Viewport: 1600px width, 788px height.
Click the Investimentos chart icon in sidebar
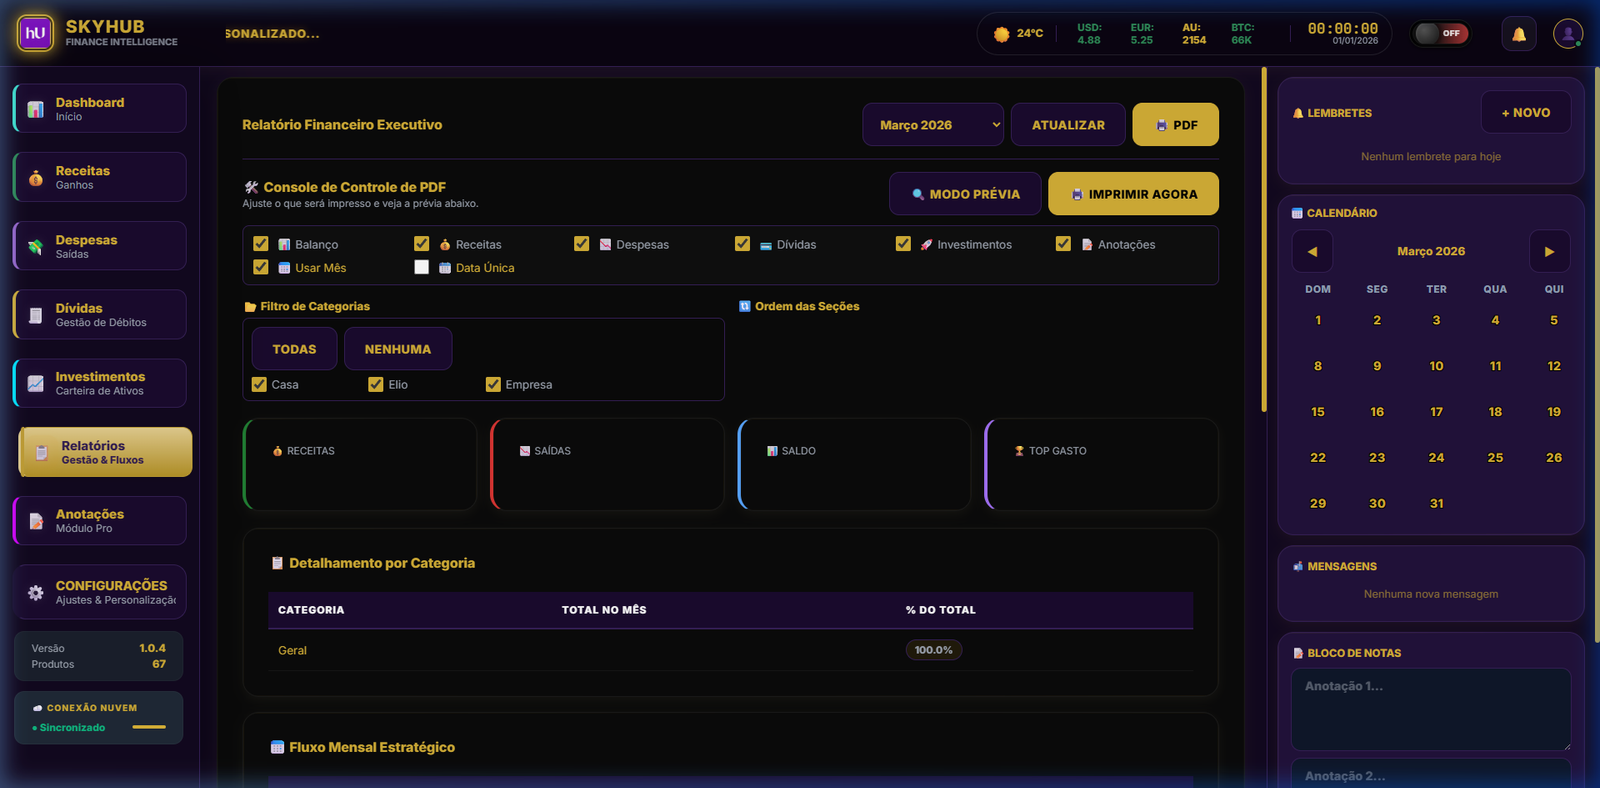click(x=36, y=383)
